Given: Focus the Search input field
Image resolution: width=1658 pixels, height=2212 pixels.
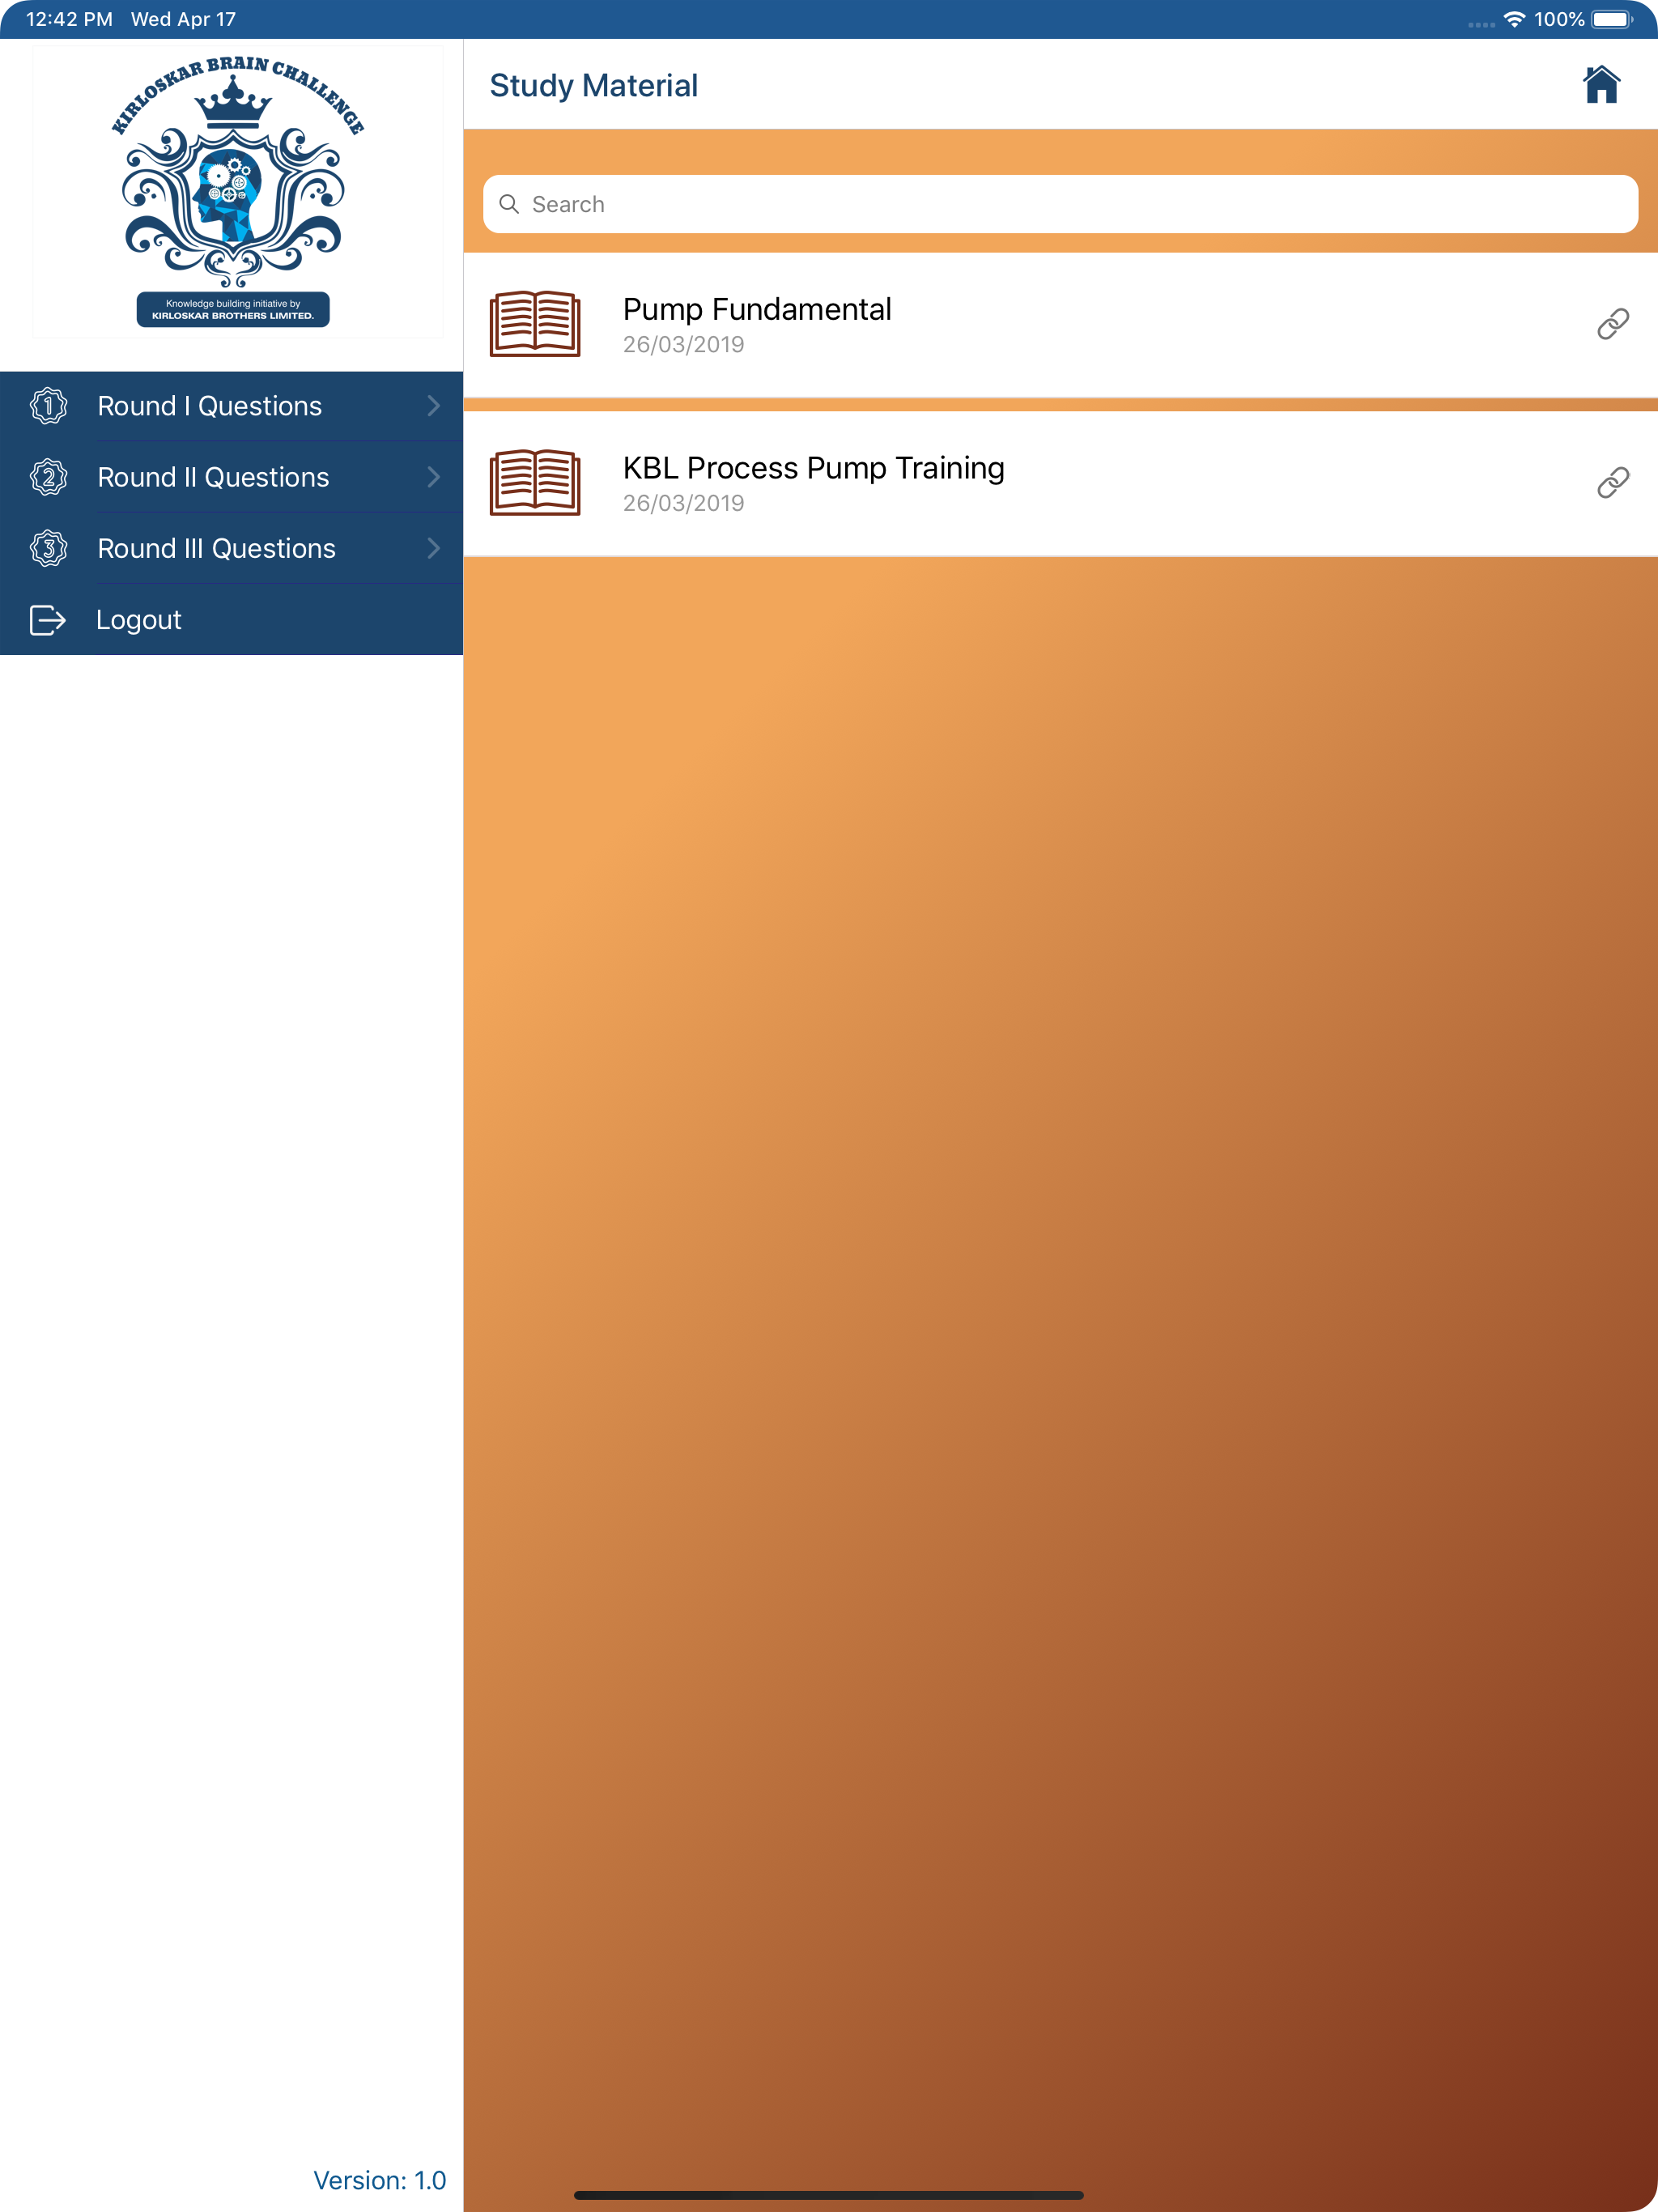Looking at the screenshot, I should (x=1060, y=204).
